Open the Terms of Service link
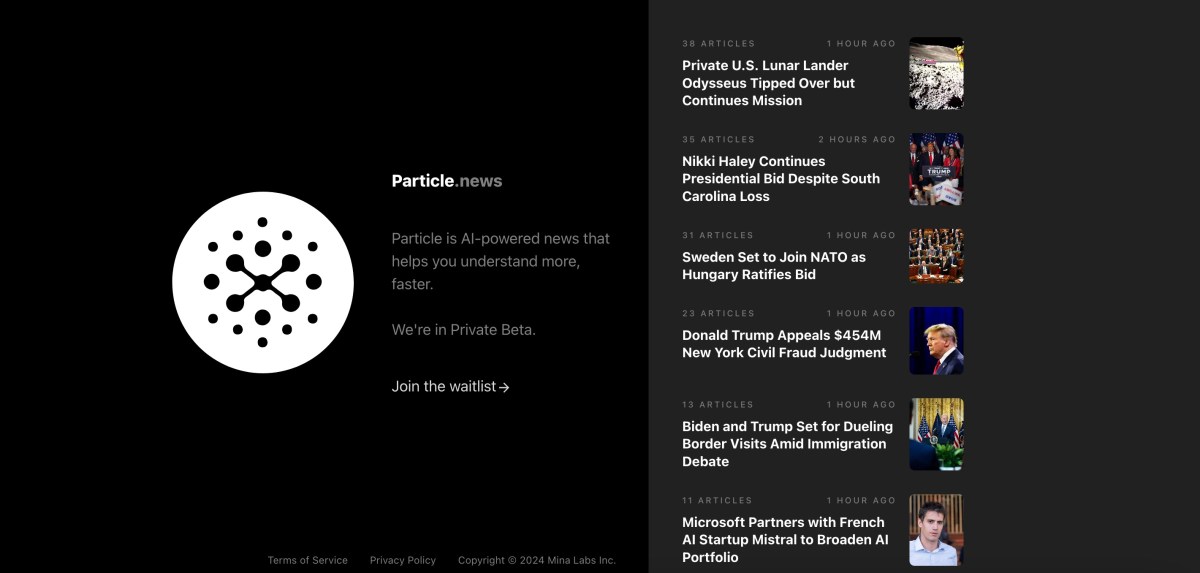Screen dimensions: 1200x573 (307, 560)
